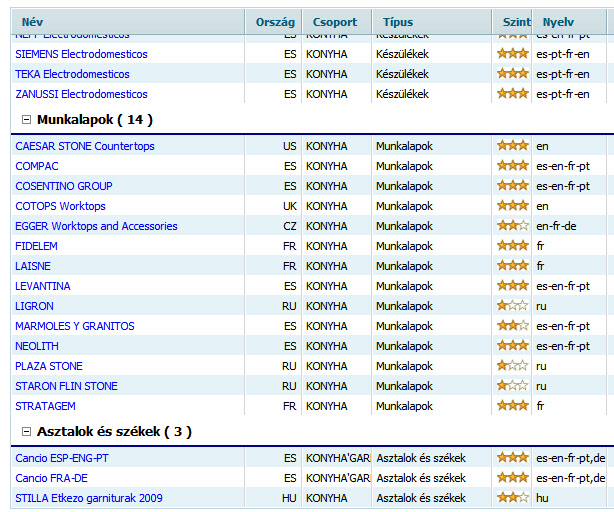Open SIEMENS Electrodomesticos link
This screenshot has width=614, height=512.
81,54
